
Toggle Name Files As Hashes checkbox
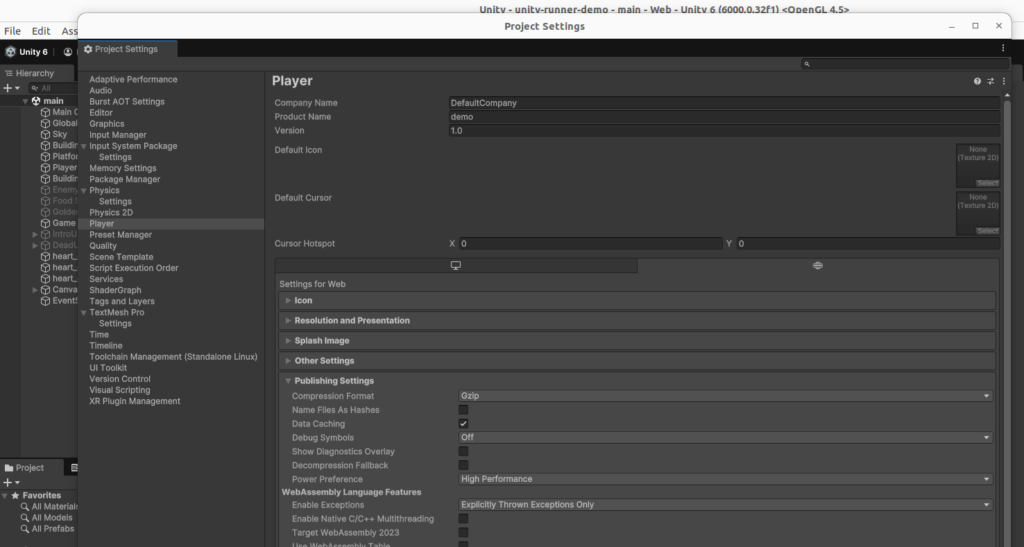(x=463, y=410)
